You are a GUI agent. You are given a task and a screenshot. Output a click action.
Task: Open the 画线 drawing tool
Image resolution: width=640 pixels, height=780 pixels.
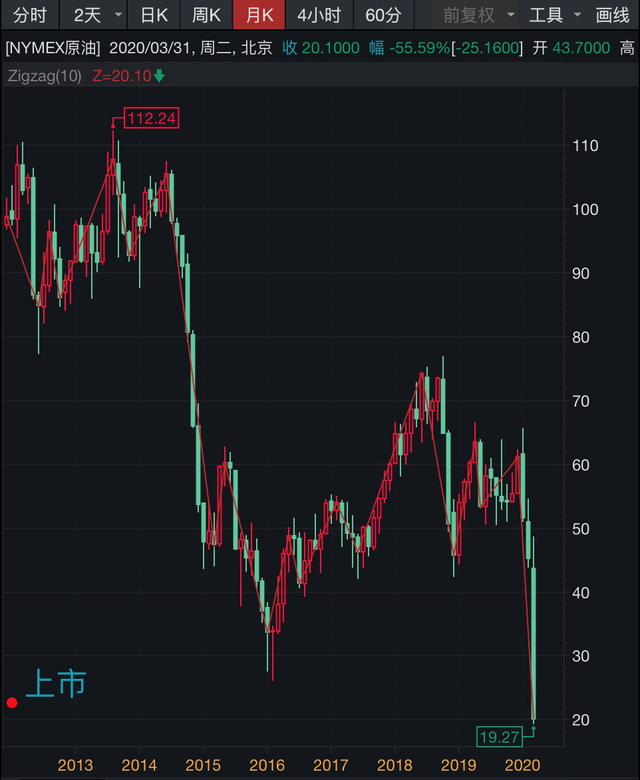pos(612,15)
